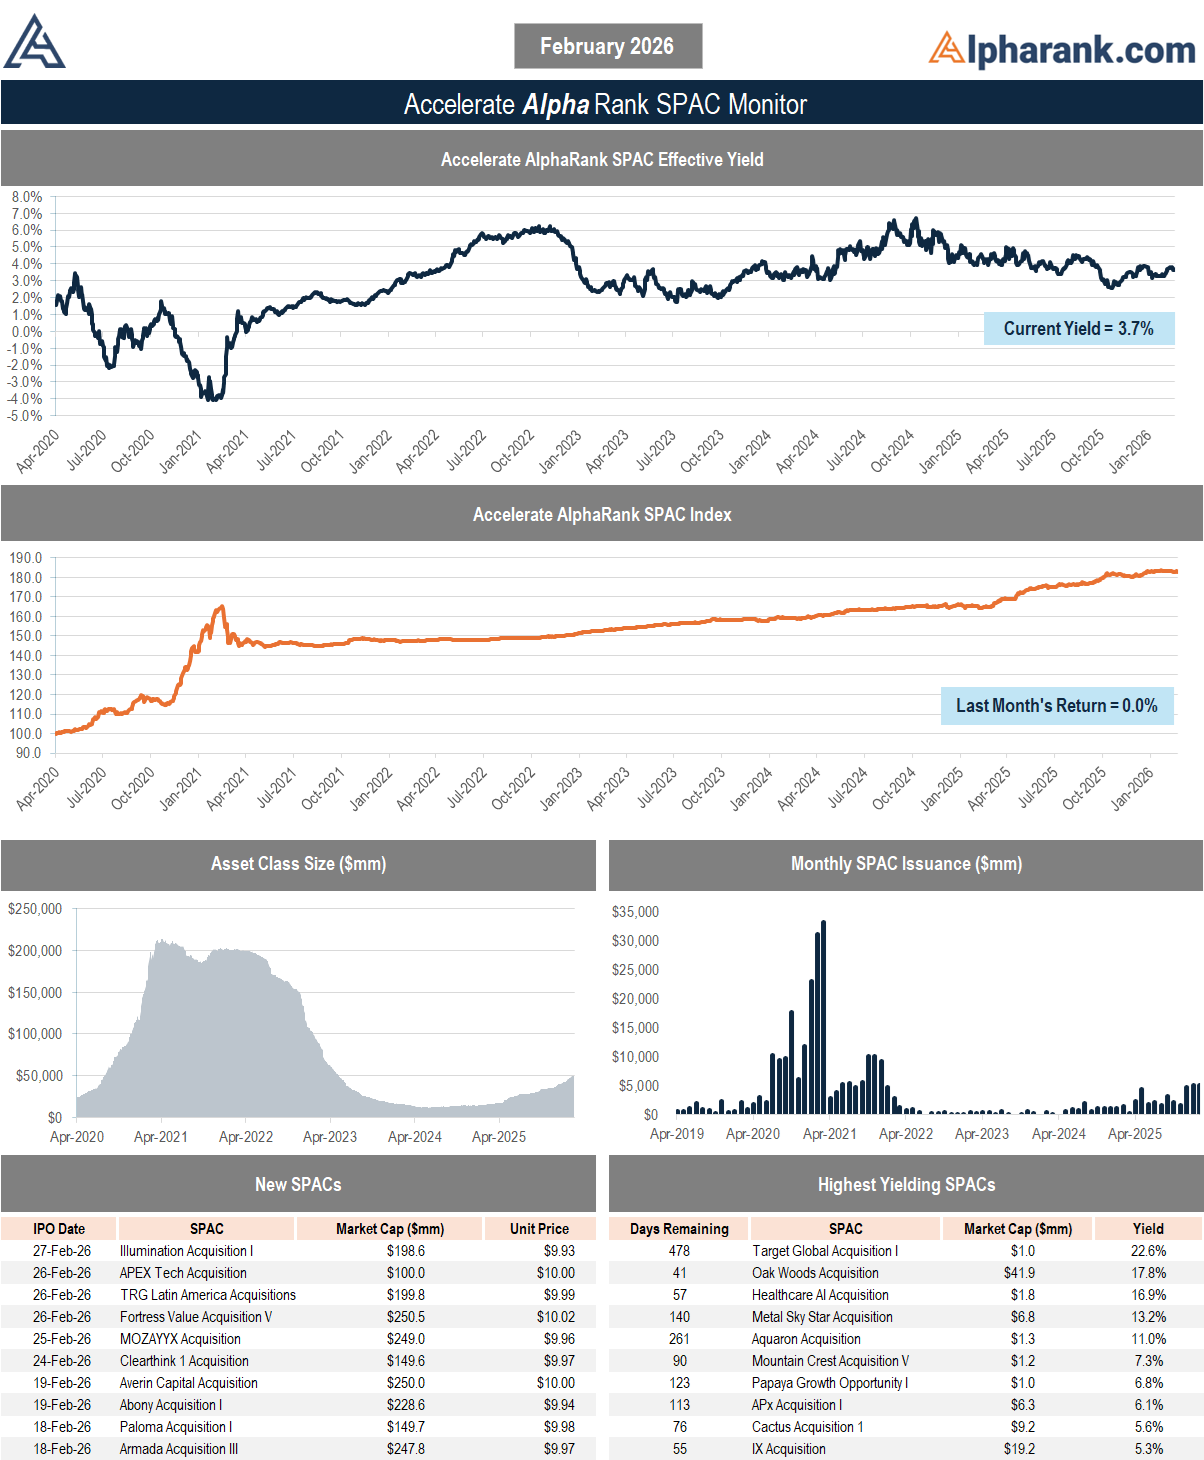The width and height of the screenshot is (1204, 1460).
Task: Click the Yield column header
Action: click(1148, 1229)
